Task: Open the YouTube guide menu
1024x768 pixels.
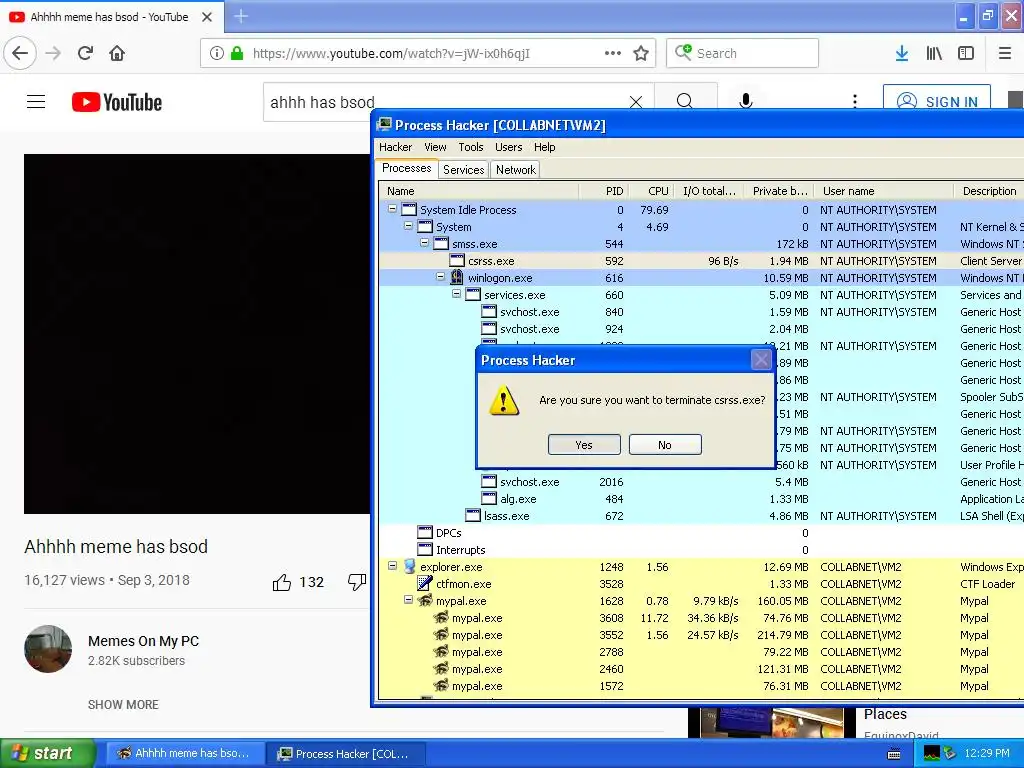Action: (36, 102)
